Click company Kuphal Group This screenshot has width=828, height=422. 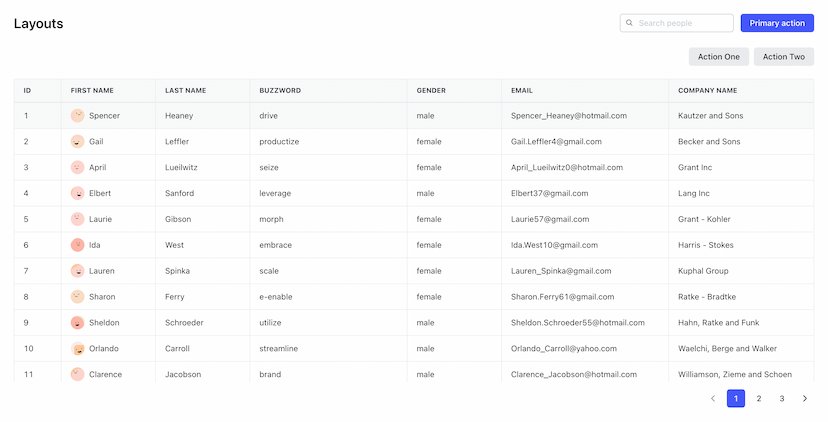pos(703,271)
